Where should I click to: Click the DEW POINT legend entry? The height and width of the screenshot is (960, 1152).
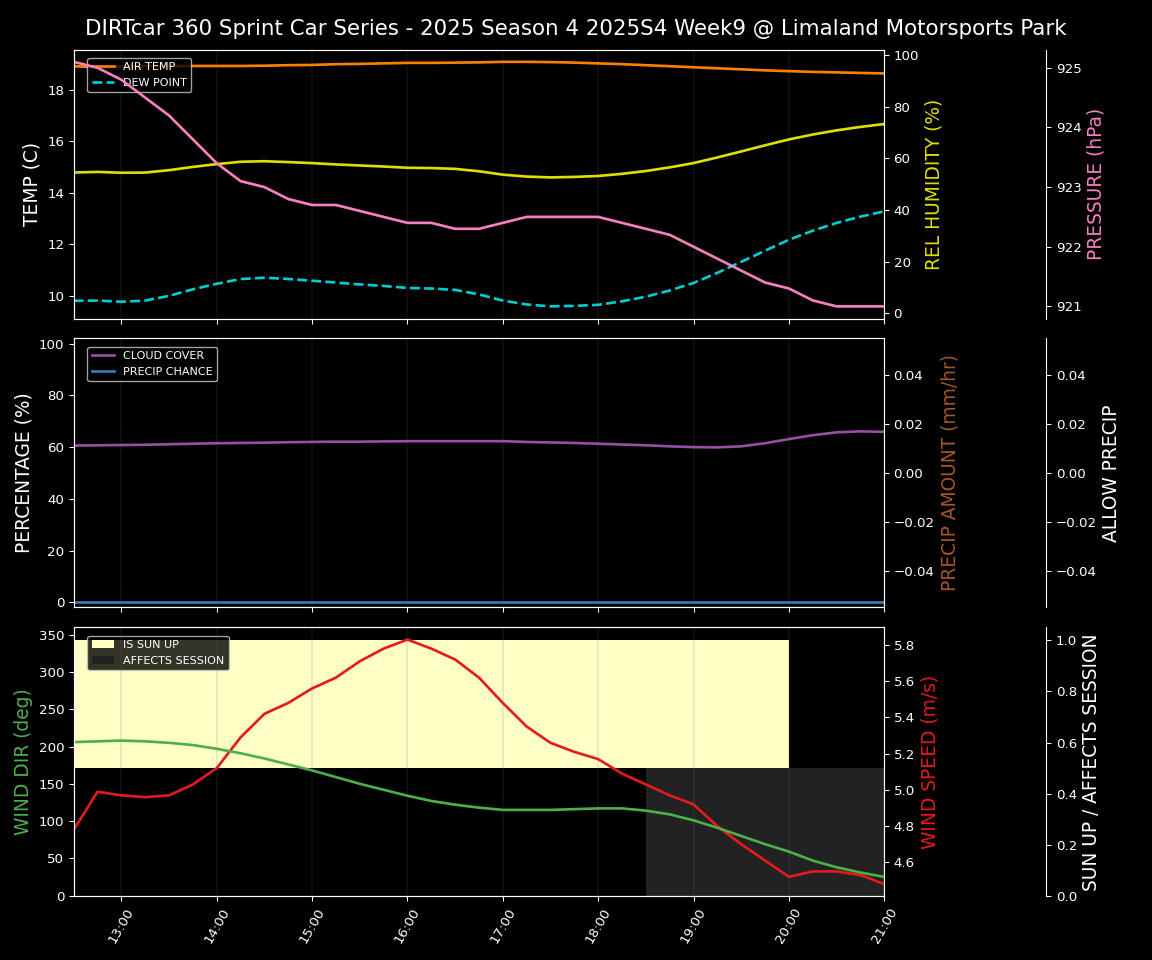click(x=154, y=82)
